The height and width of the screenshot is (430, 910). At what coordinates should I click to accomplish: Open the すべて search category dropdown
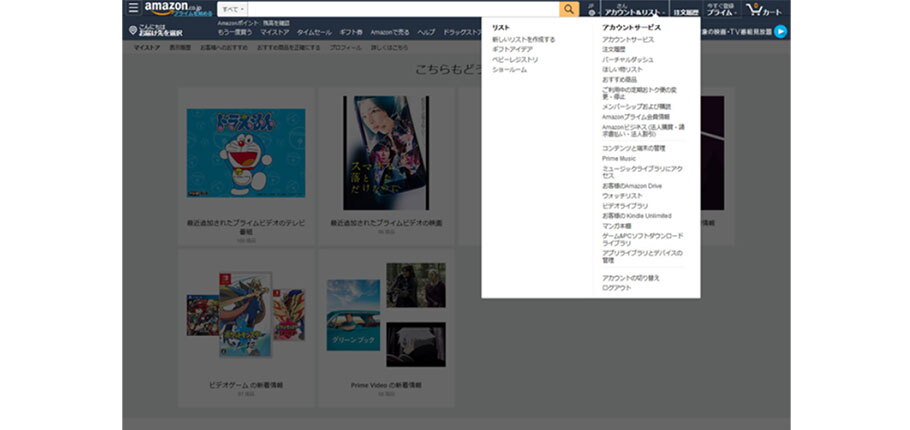click(233, 9)
